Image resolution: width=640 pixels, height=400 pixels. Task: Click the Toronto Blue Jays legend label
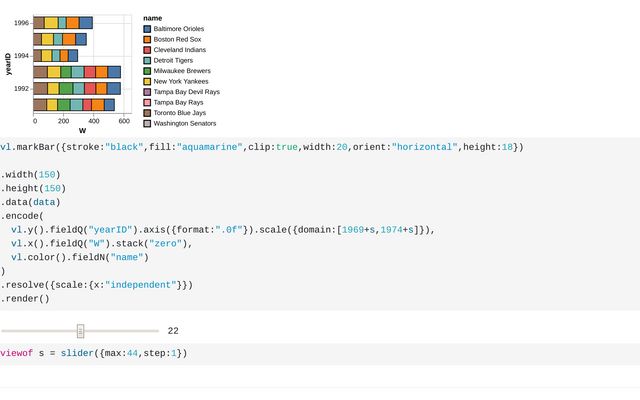pyautogui.click(x=182, y=113)
